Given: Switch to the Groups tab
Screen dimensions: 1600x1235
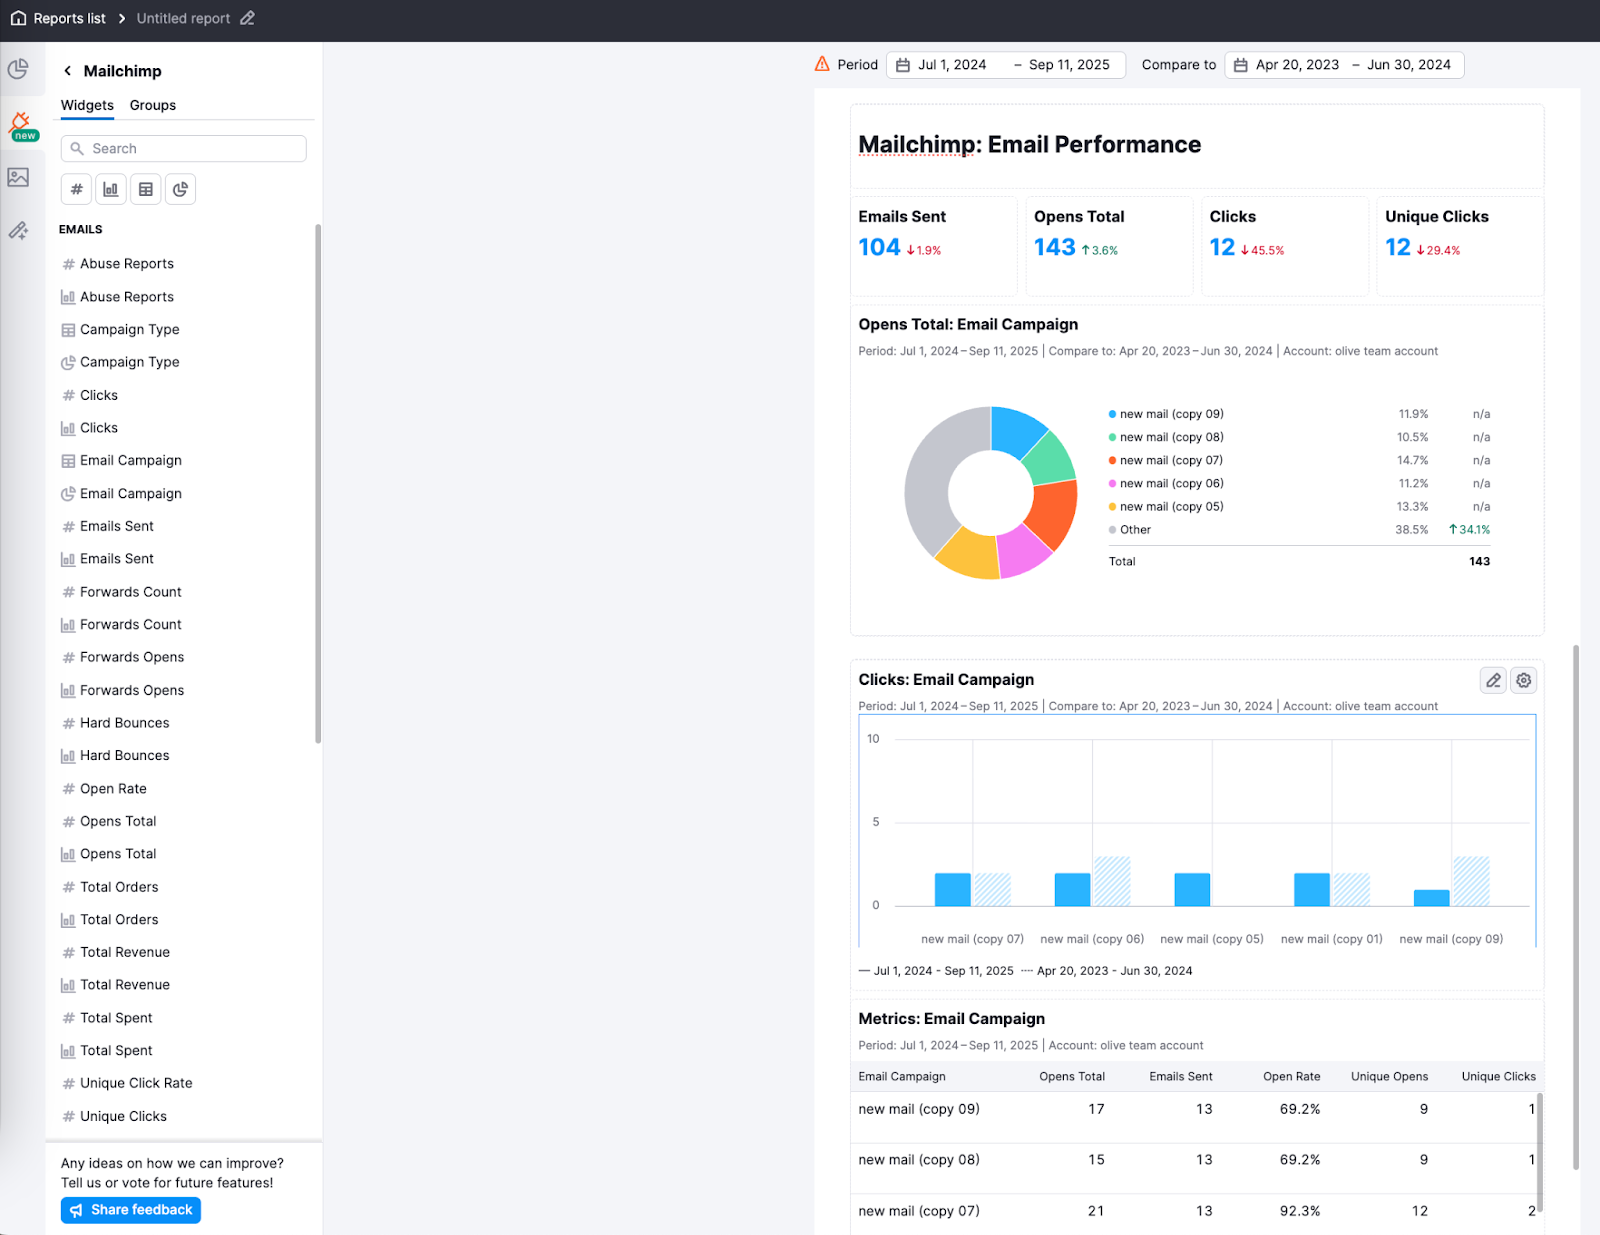Looking at the screenshot, I should pyautogui.click(x=152, y=105).
